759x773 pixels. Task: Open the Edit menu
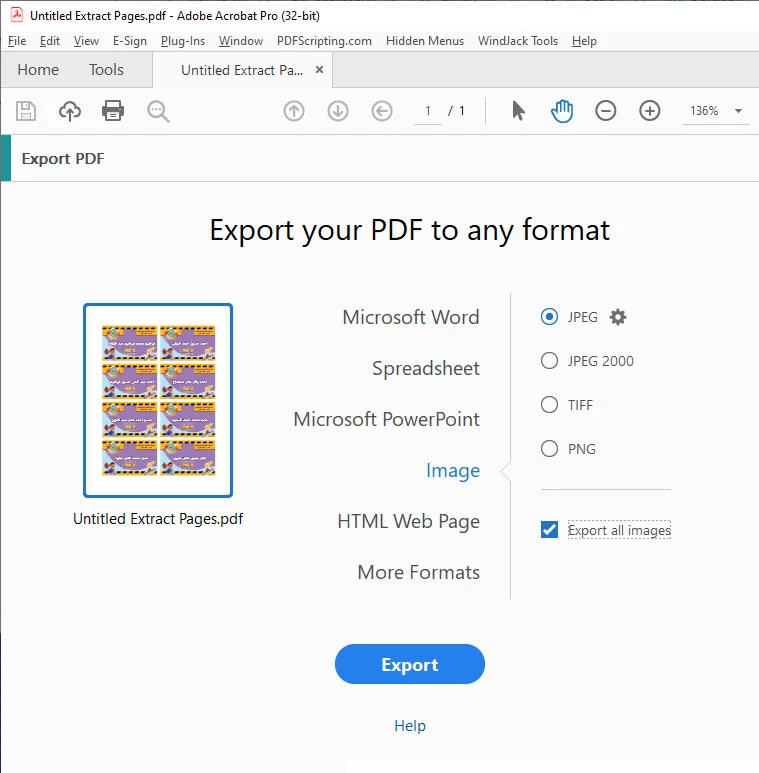[50, 41]
